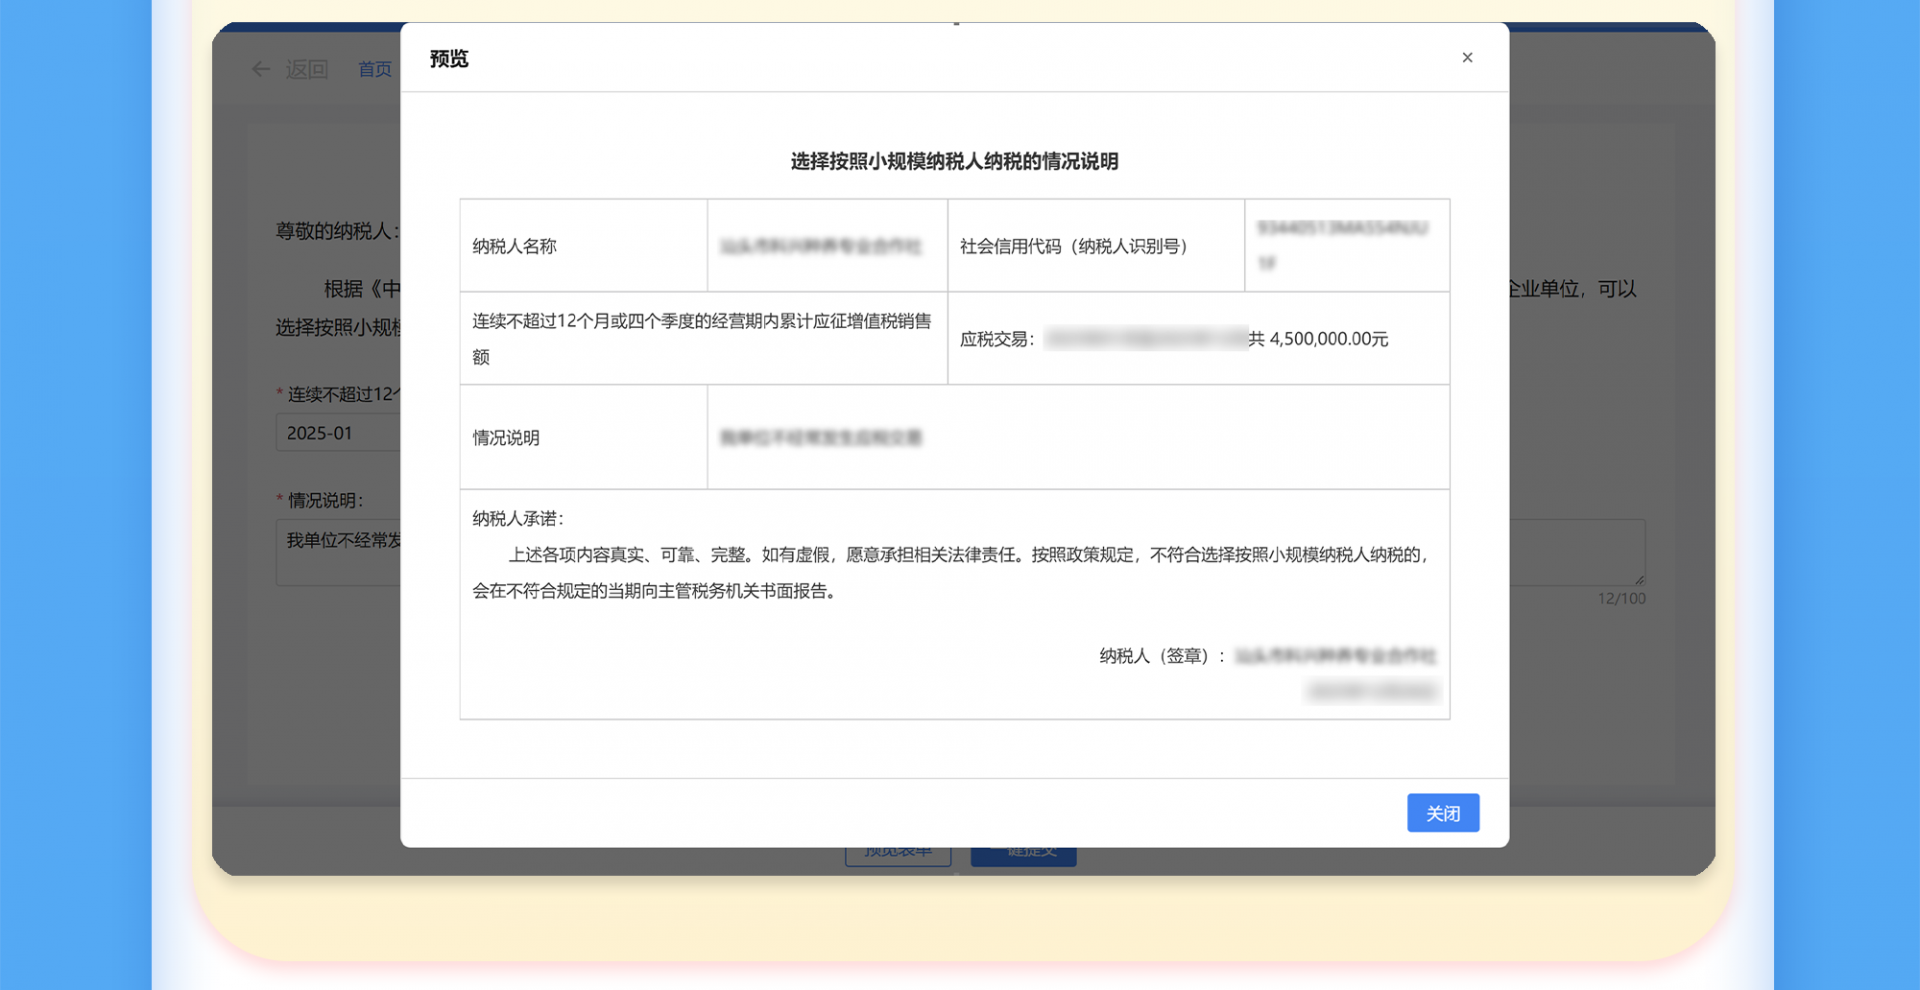
Task: Click the blurred social credit code value
Action: (x=1342, y=245)
